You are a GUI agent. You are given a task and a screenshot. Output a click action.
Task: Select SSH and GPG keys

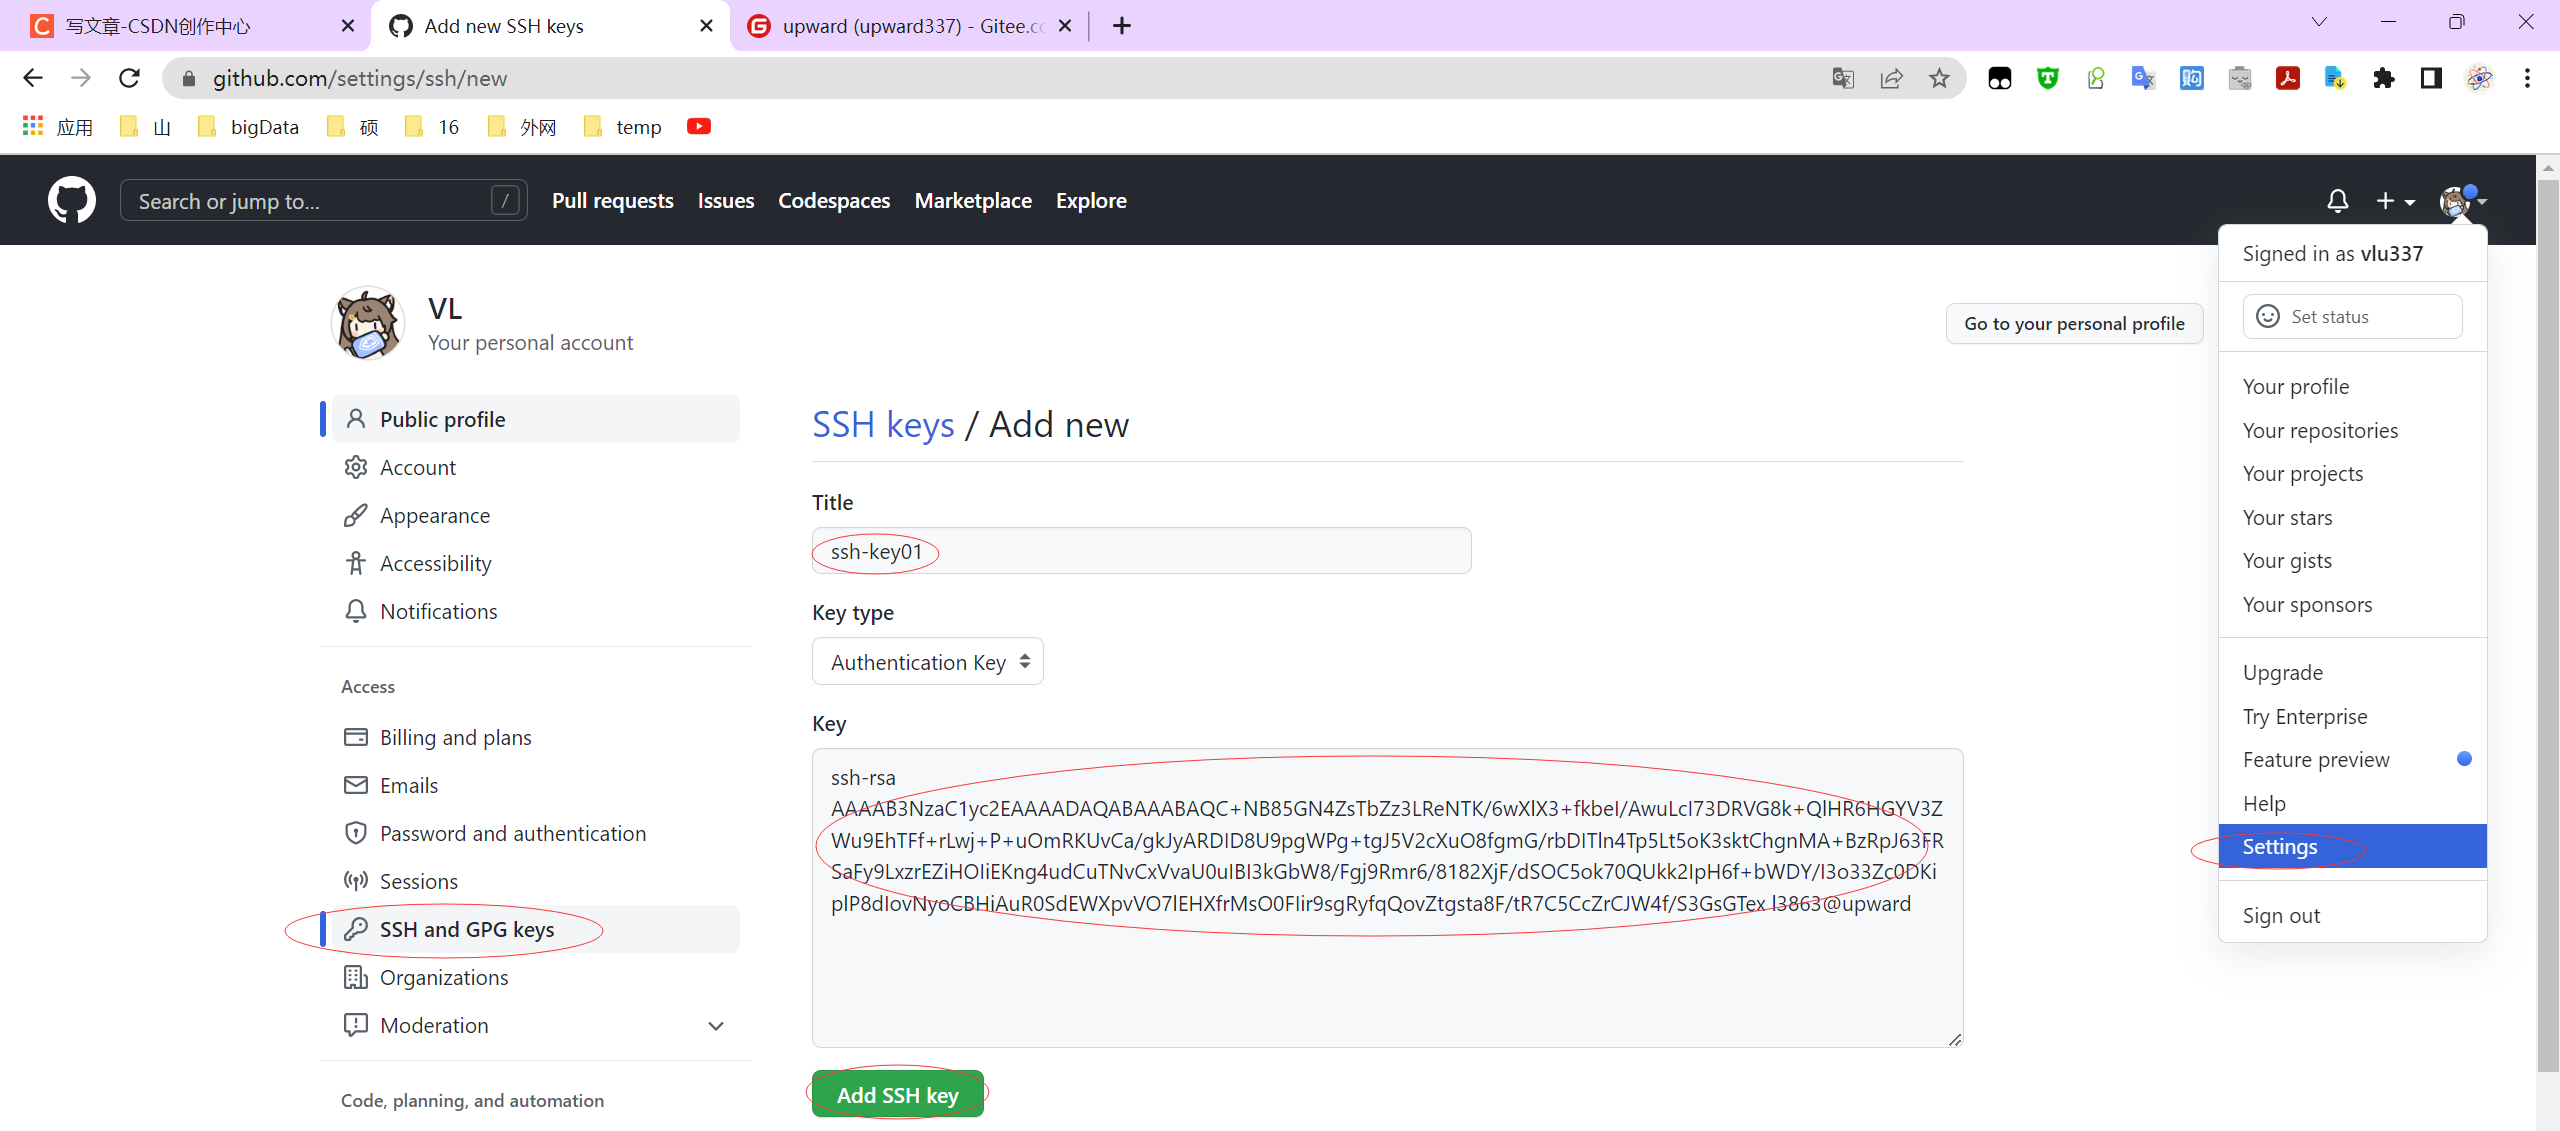[x=536, y=929]
